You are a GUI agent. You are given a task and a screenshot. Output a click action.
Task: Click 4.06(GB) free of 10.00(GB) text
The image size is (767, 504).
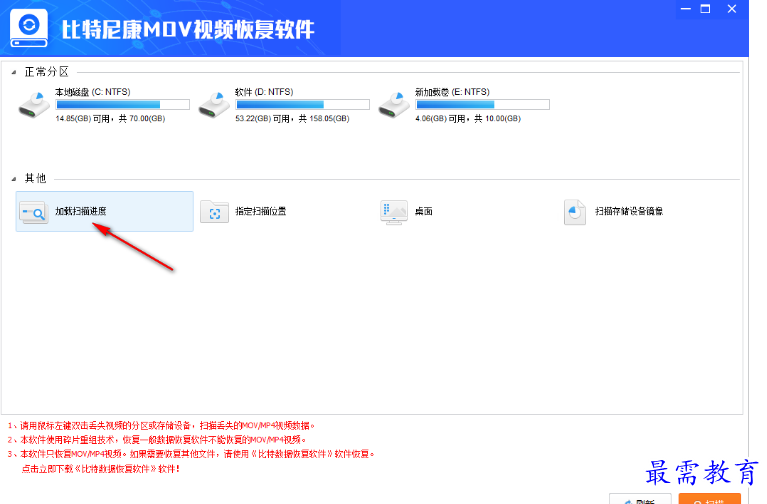tap(468, 118)
